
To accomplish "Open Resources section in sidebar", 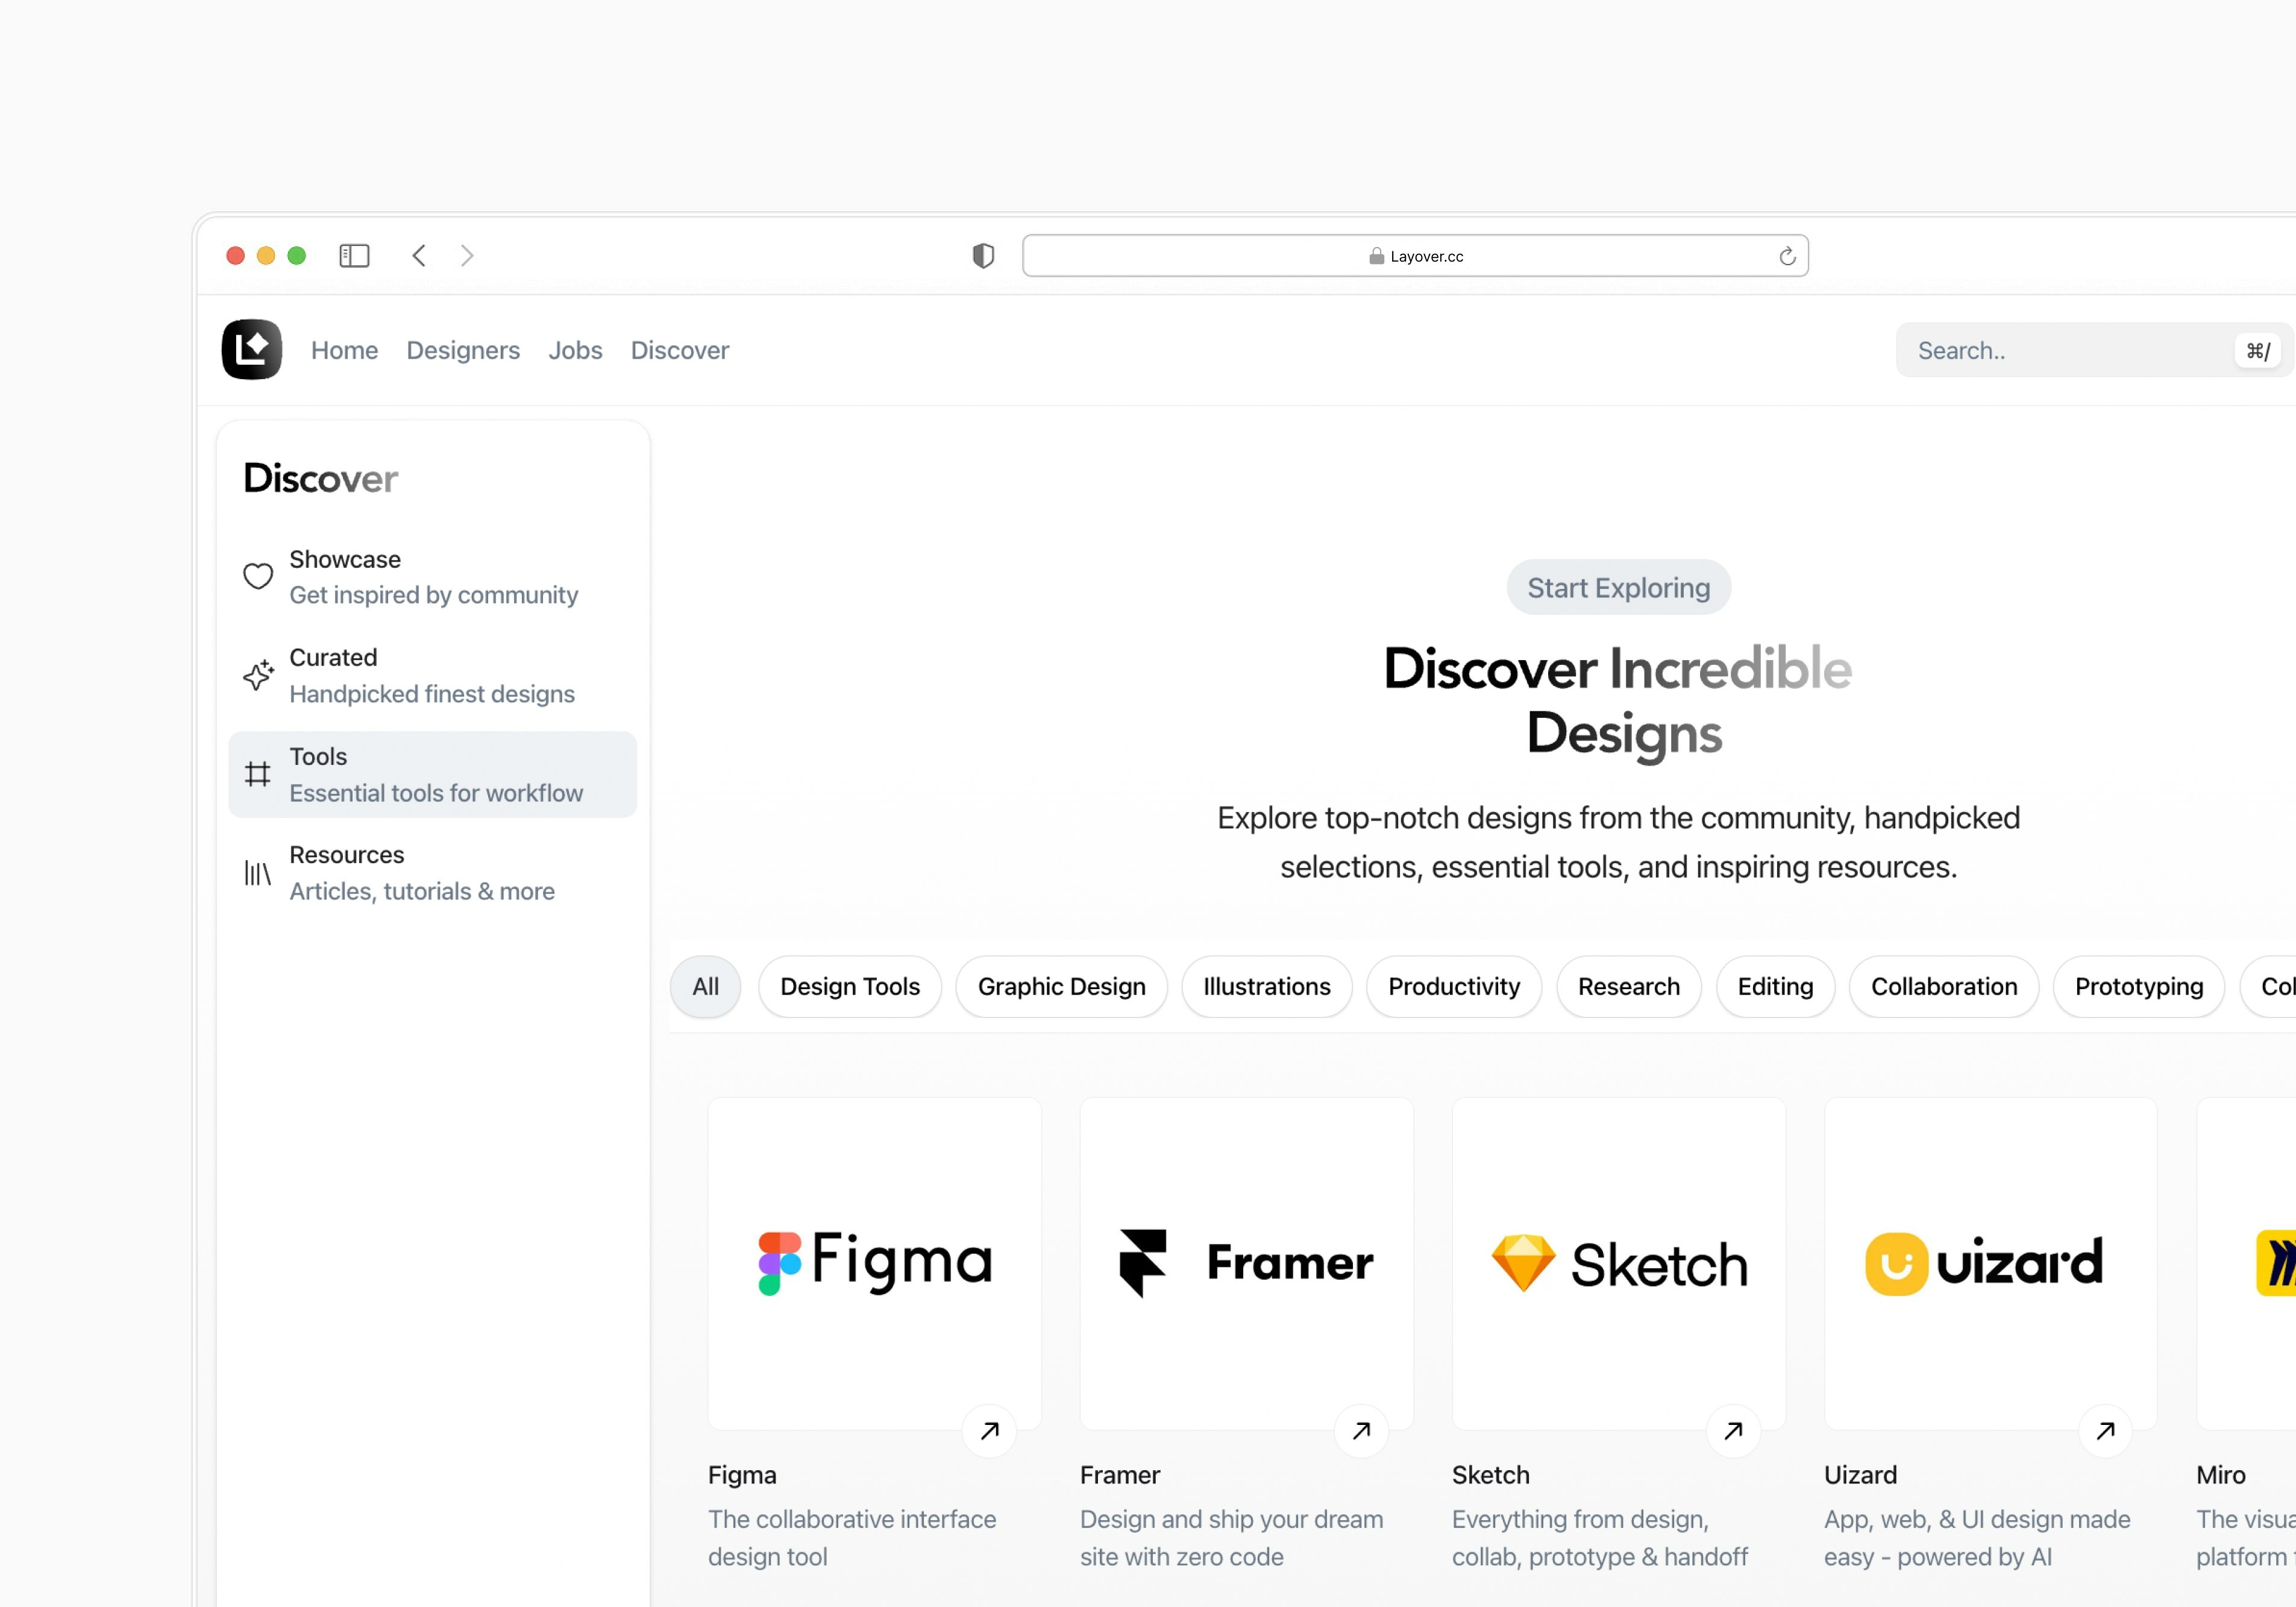I will (432, 873).
